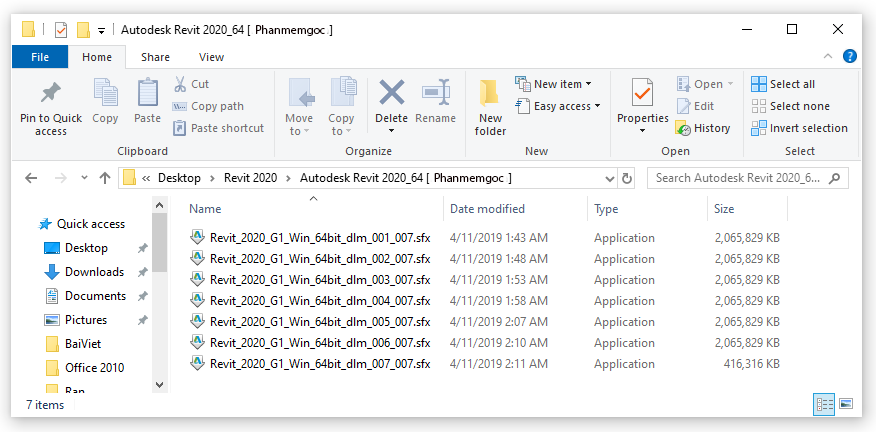Viewport: 876px width, 432px height.
Task: Go back with the left arrow
Action: click(31, 178)
